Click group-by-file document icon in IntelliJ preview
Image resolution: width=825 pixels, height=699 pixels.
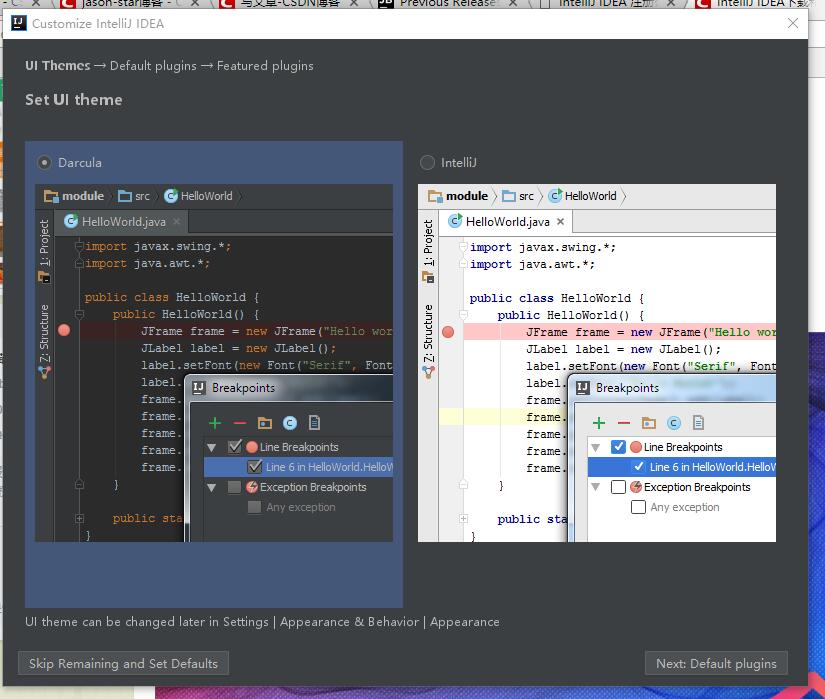point(698,423)
